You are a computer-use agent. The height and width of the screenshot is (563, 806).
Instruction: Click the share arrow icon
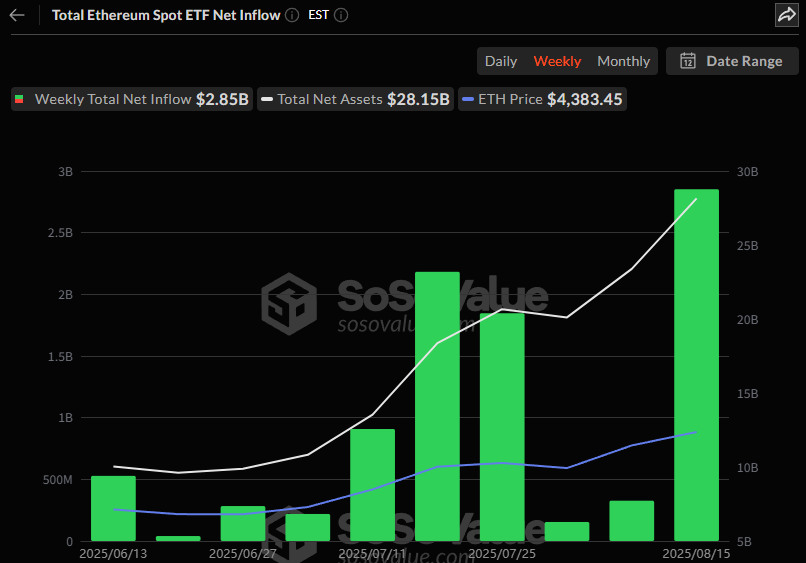point(786,15)
